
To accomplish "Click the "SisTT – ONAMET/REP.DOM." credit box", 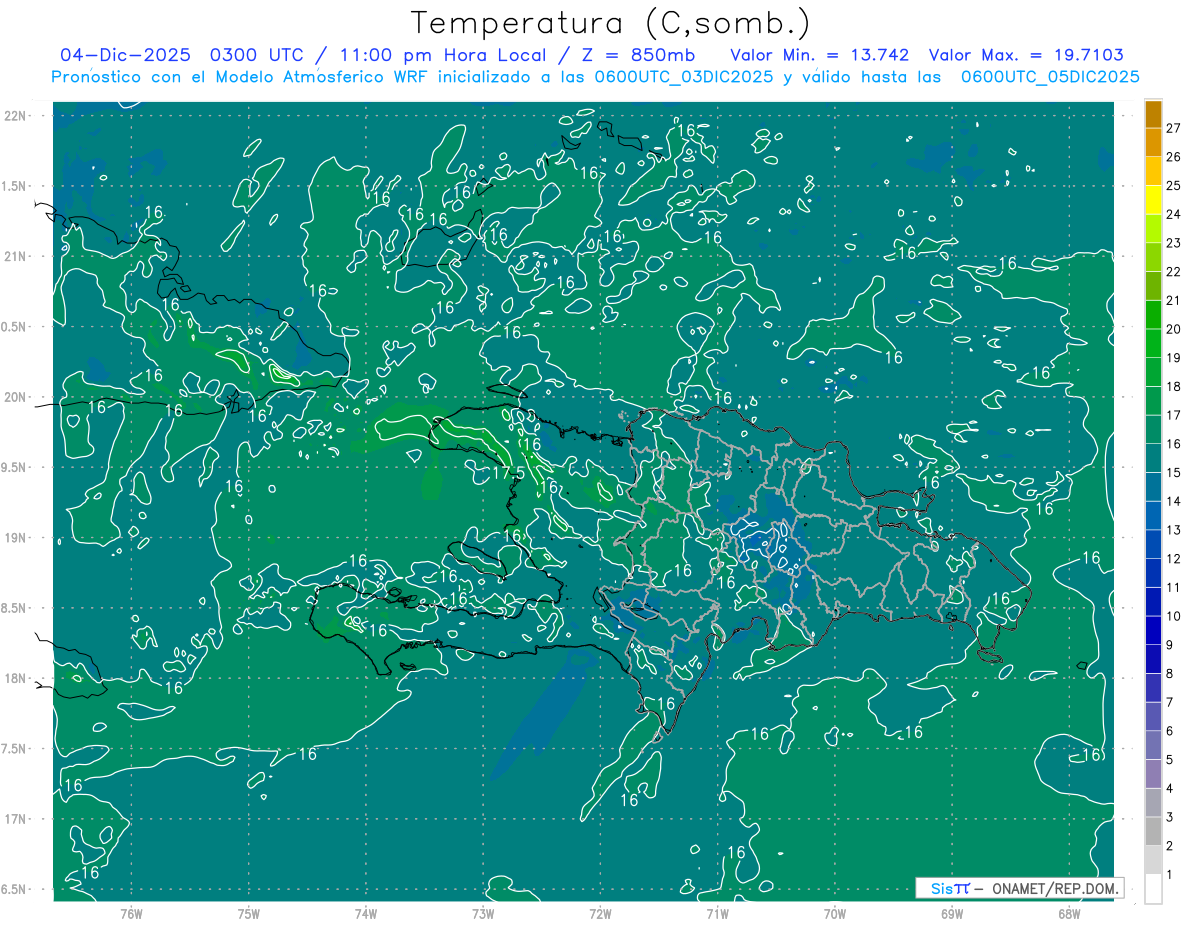I will 1019,888.
